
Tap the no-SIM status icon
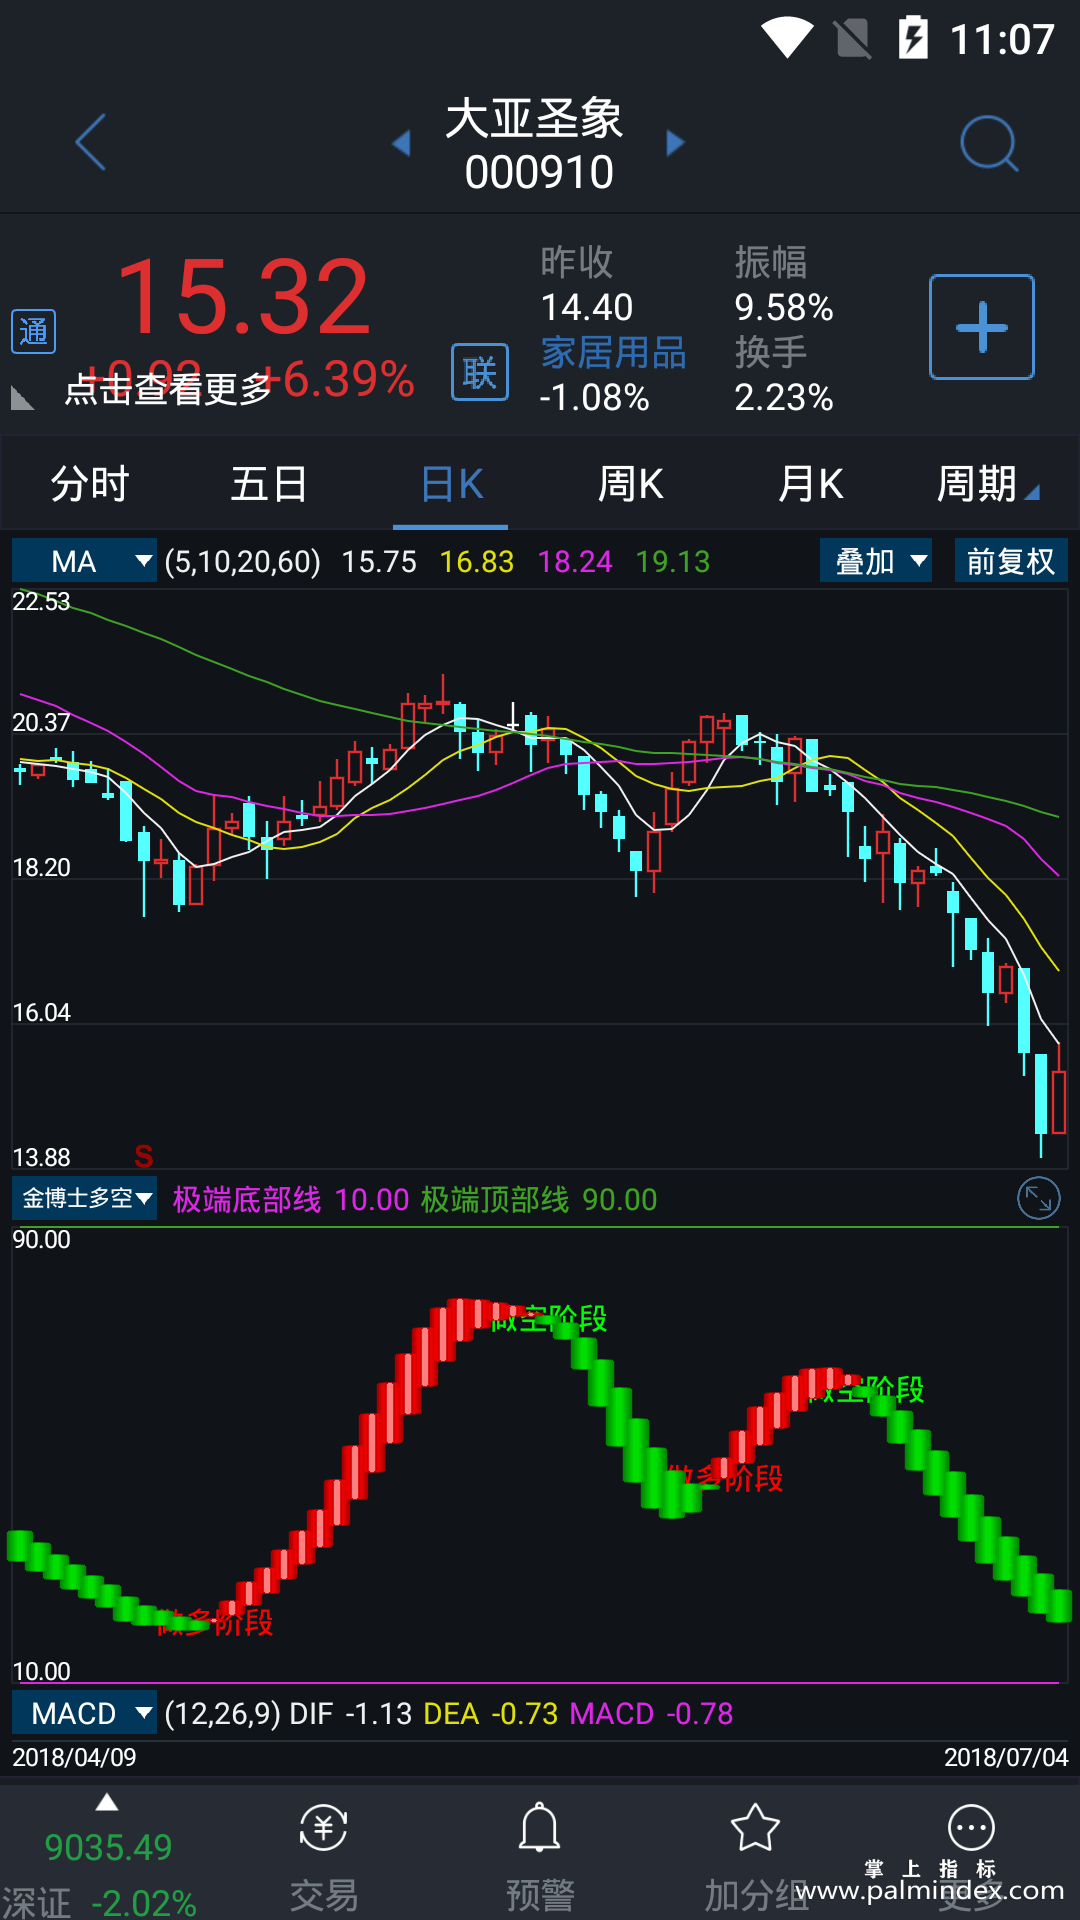[x=853, y=39]
